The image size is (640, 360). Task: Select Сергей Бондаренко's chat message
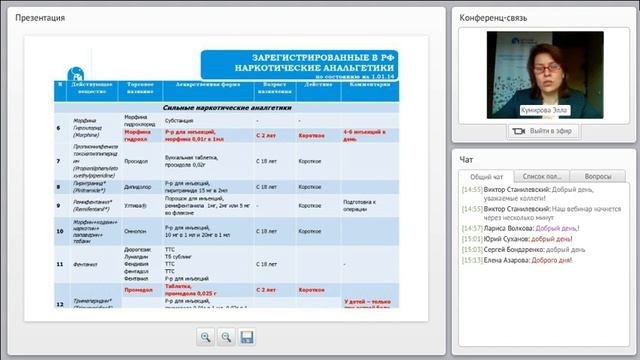coord(523,249)
